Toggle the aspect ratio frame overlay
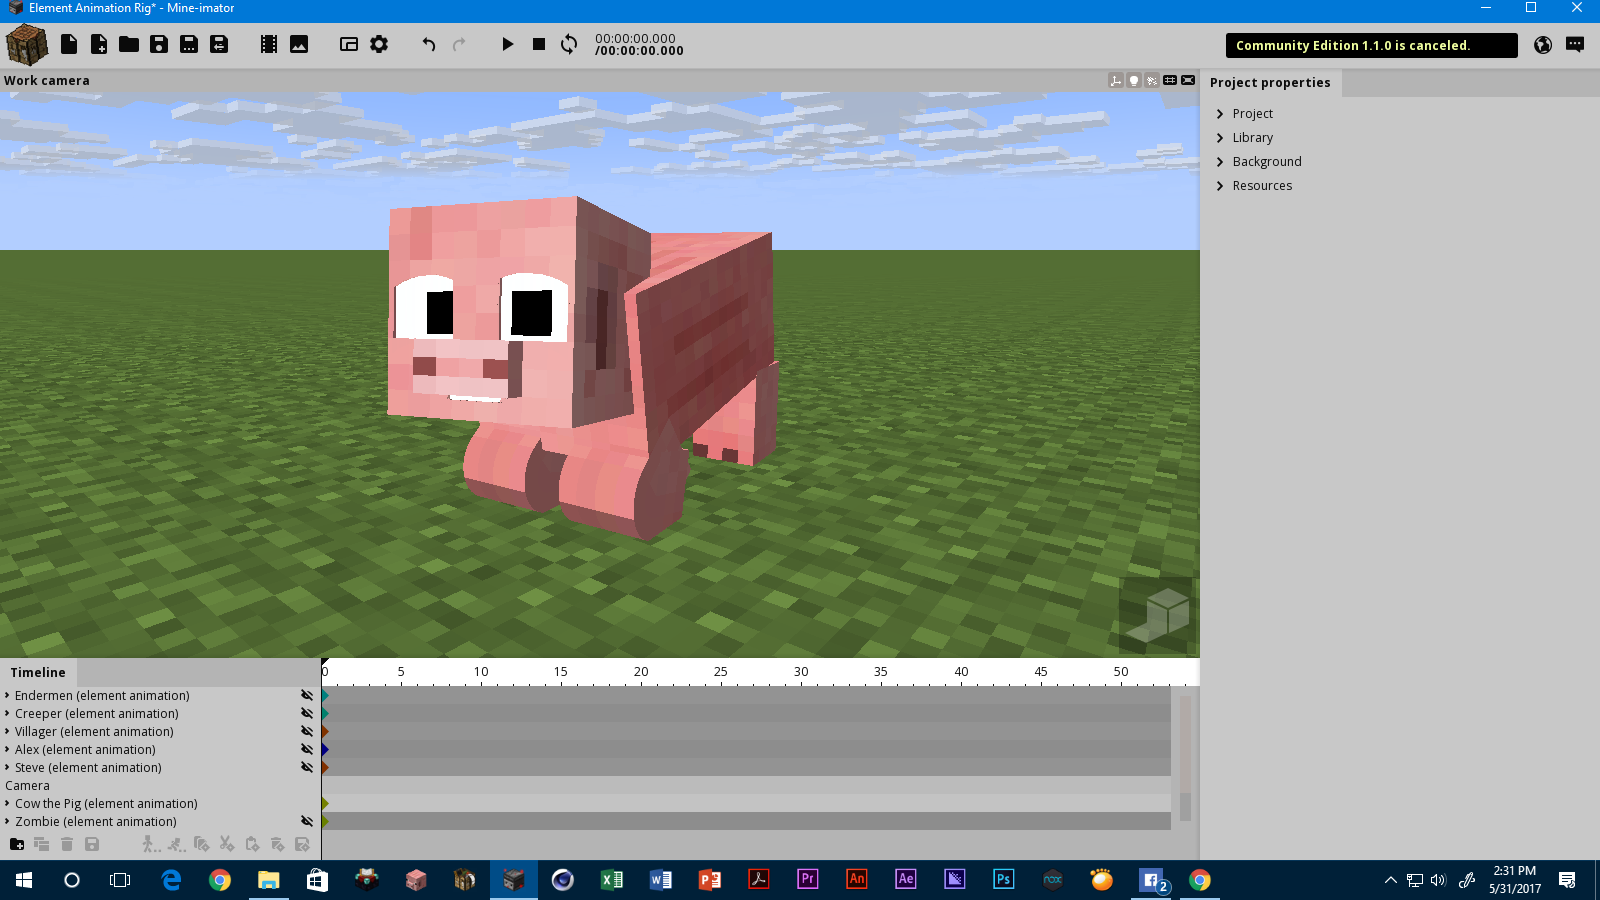 (x=1188, y=81)
